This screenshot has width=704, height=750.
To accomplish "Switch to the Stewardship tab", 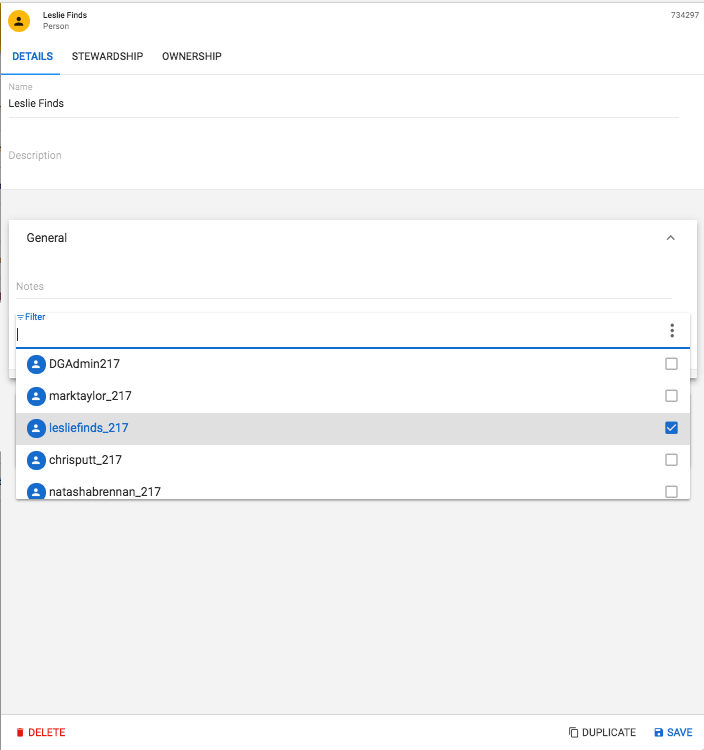I will click(107, 56).
